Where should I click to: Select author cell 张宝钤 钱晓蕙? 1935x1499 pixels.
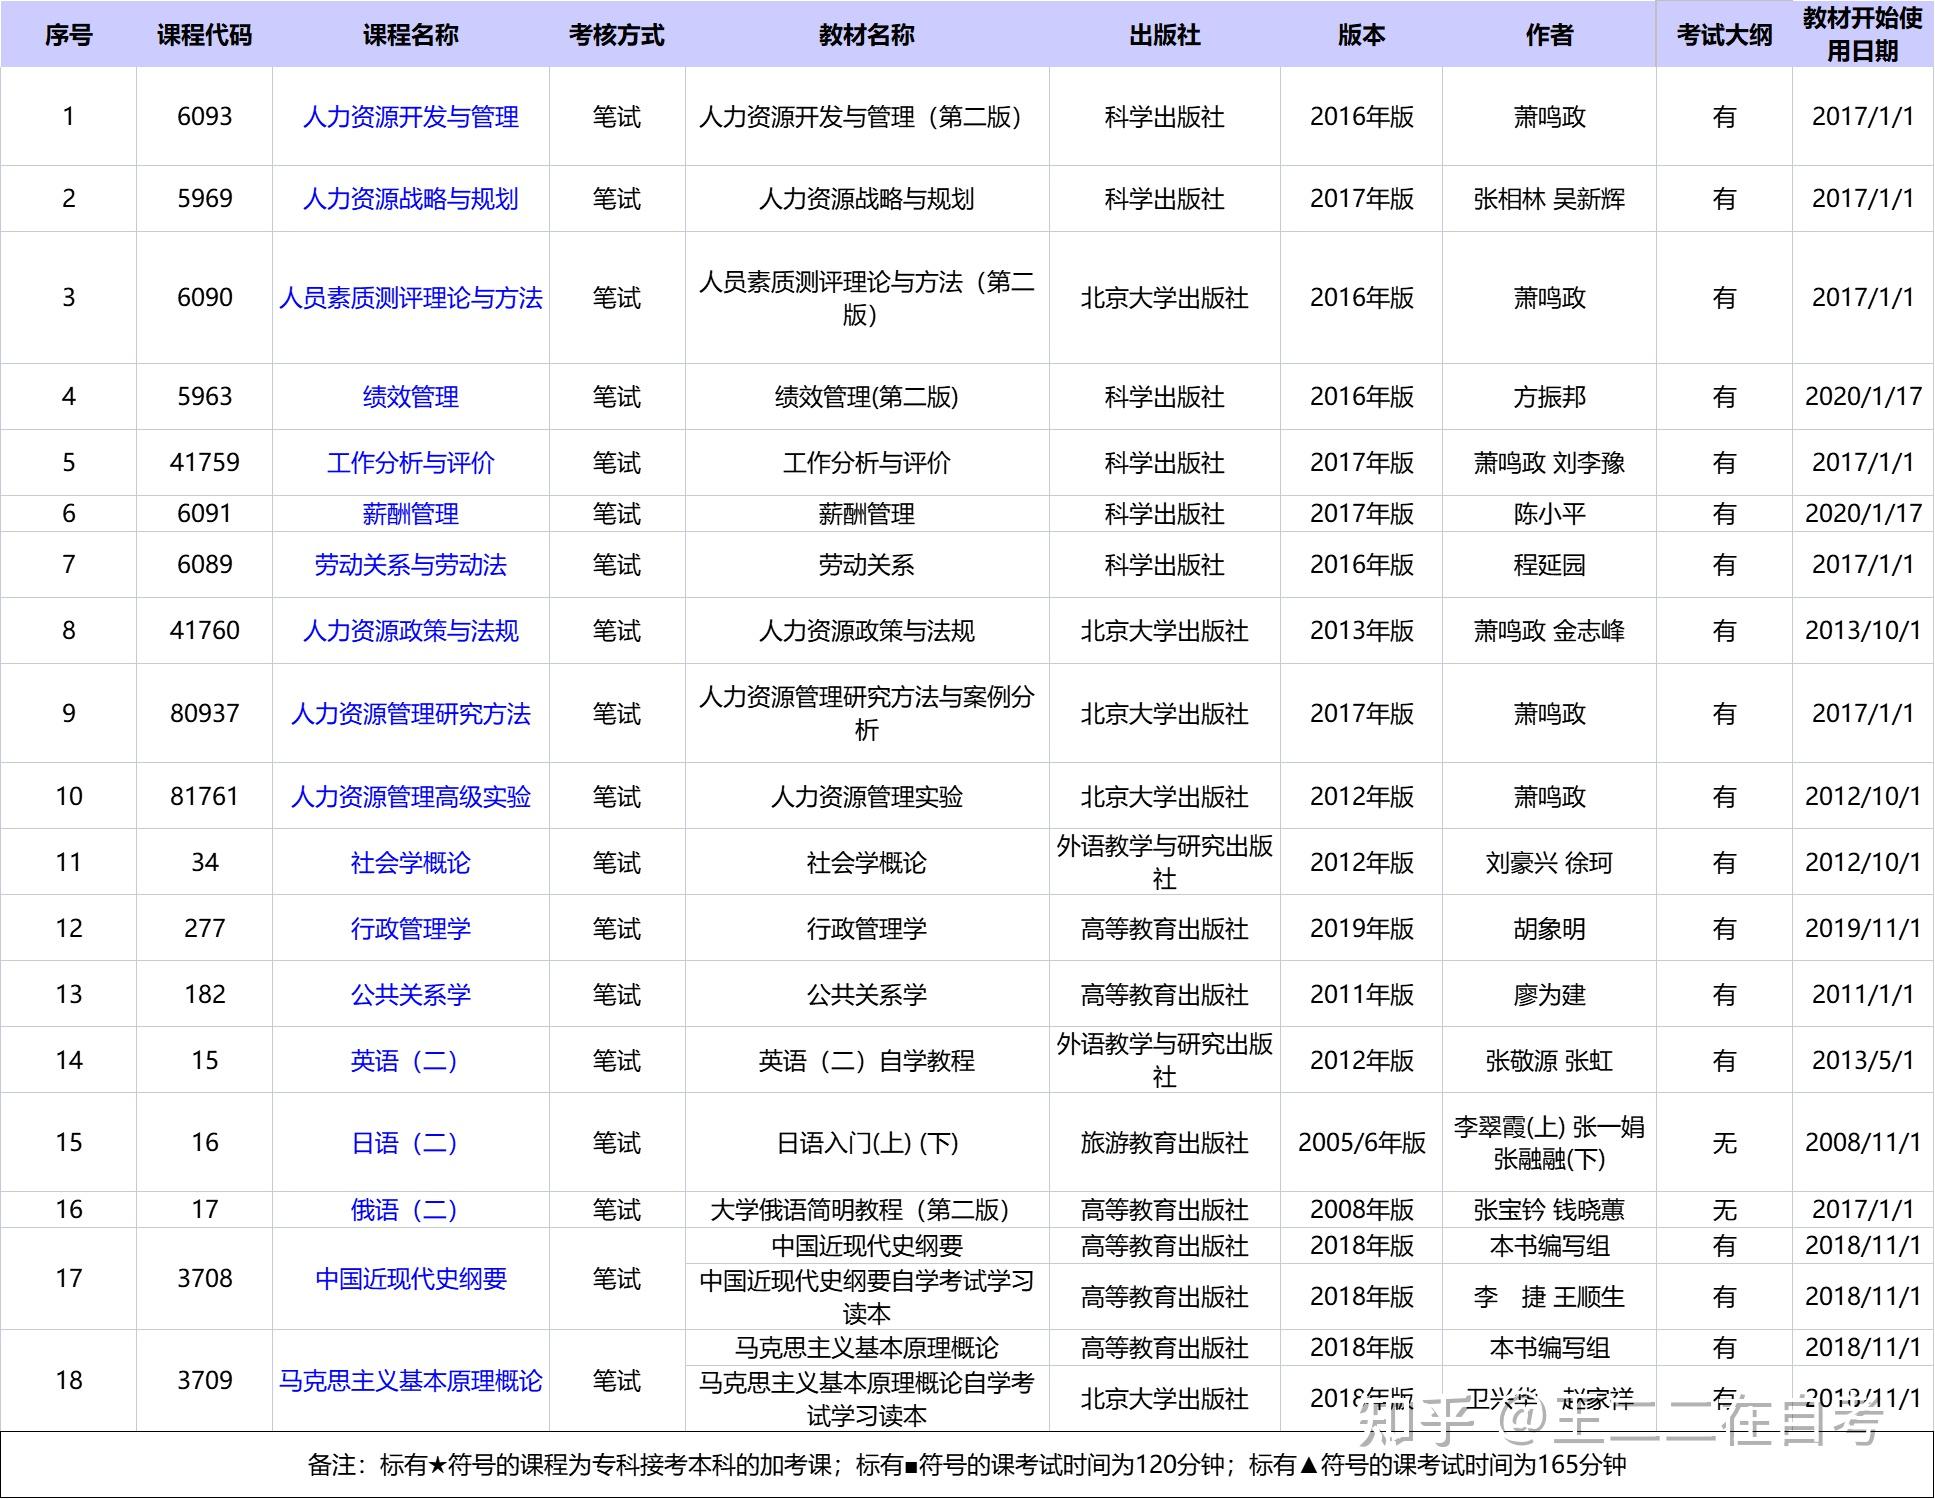[1549, 1210]
